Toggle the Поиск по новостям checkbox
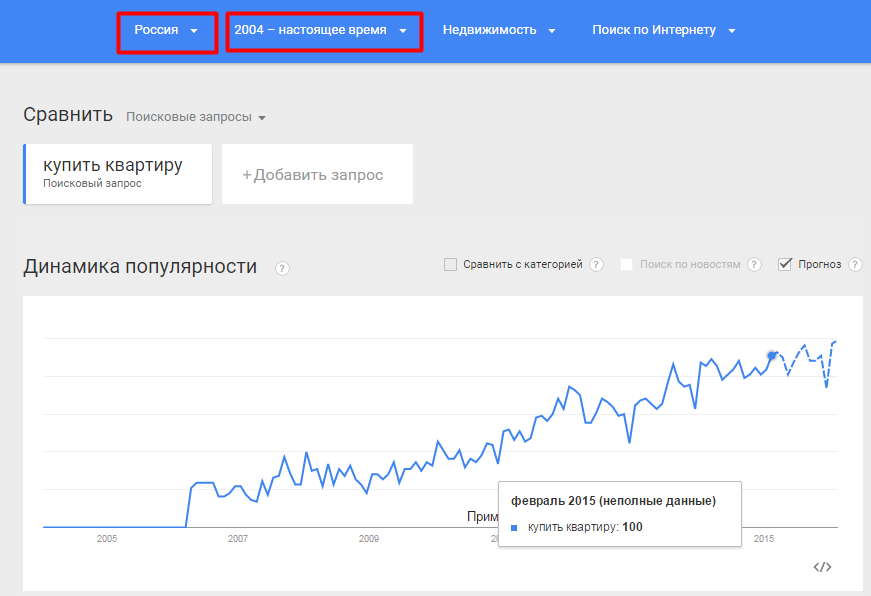The height and width of the screenshot is (596, 871). pos(627,264)
